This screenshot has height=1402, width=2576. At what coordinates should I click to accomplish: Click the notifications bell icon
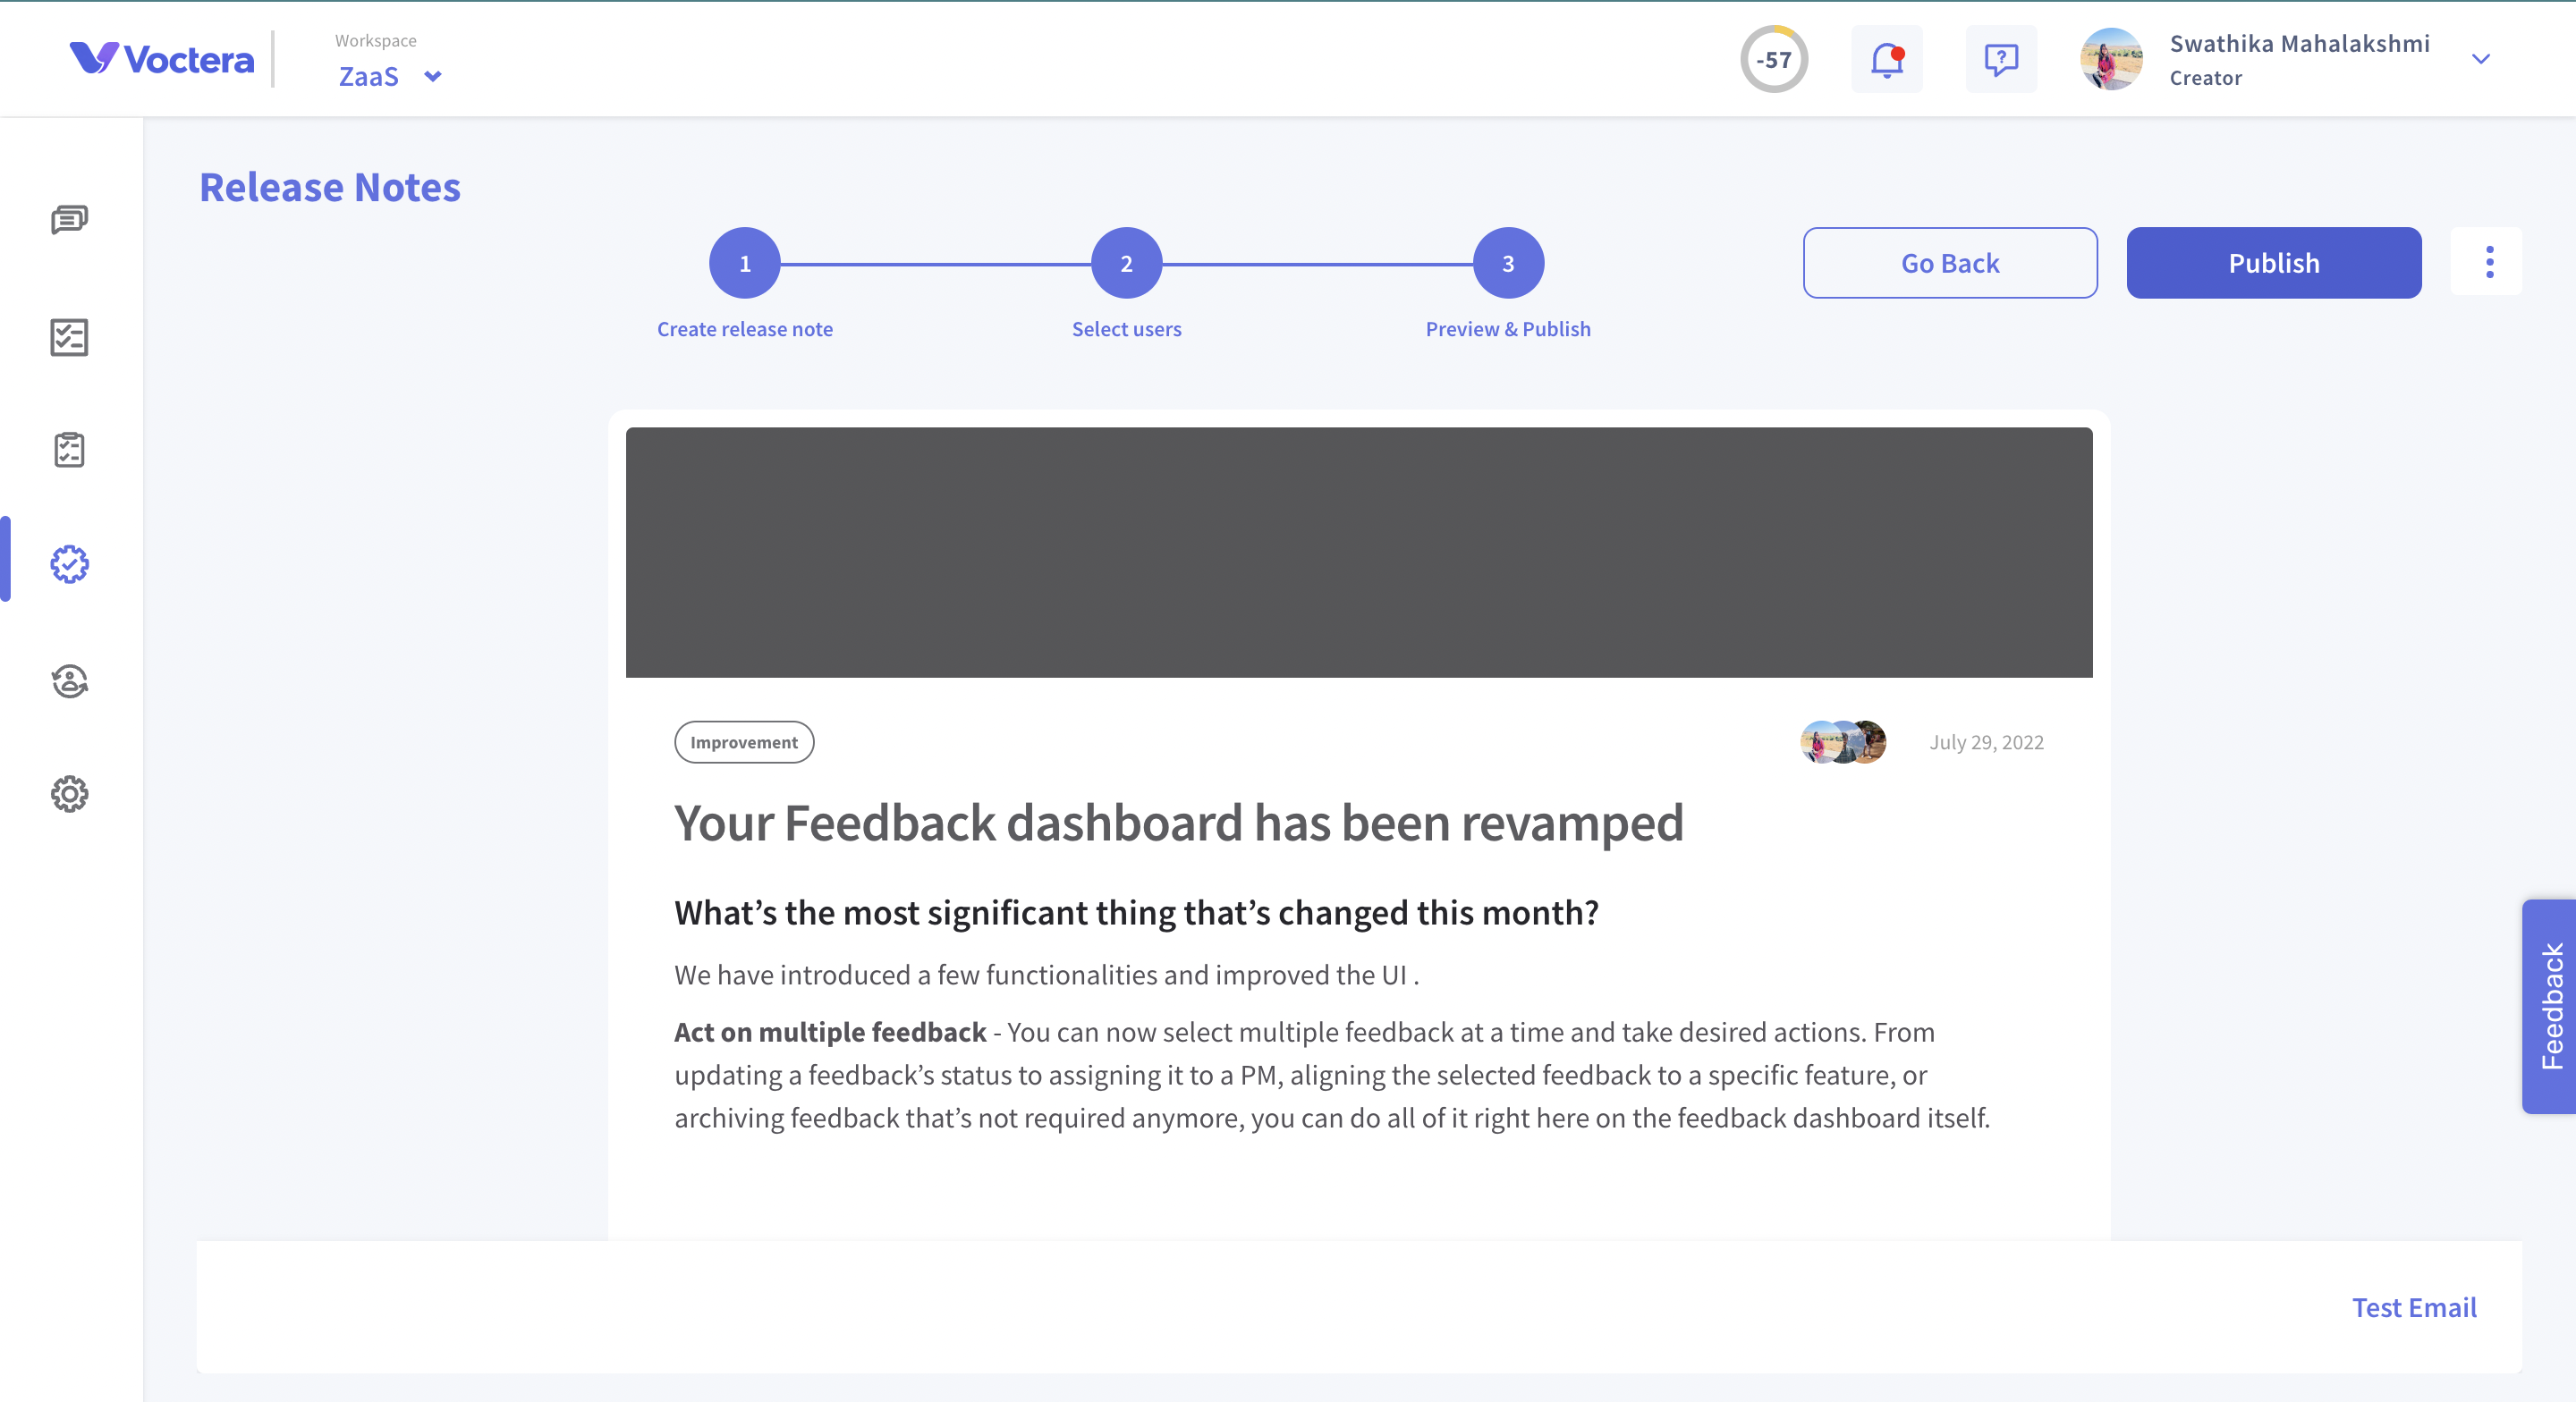(x=1887, y=60)
